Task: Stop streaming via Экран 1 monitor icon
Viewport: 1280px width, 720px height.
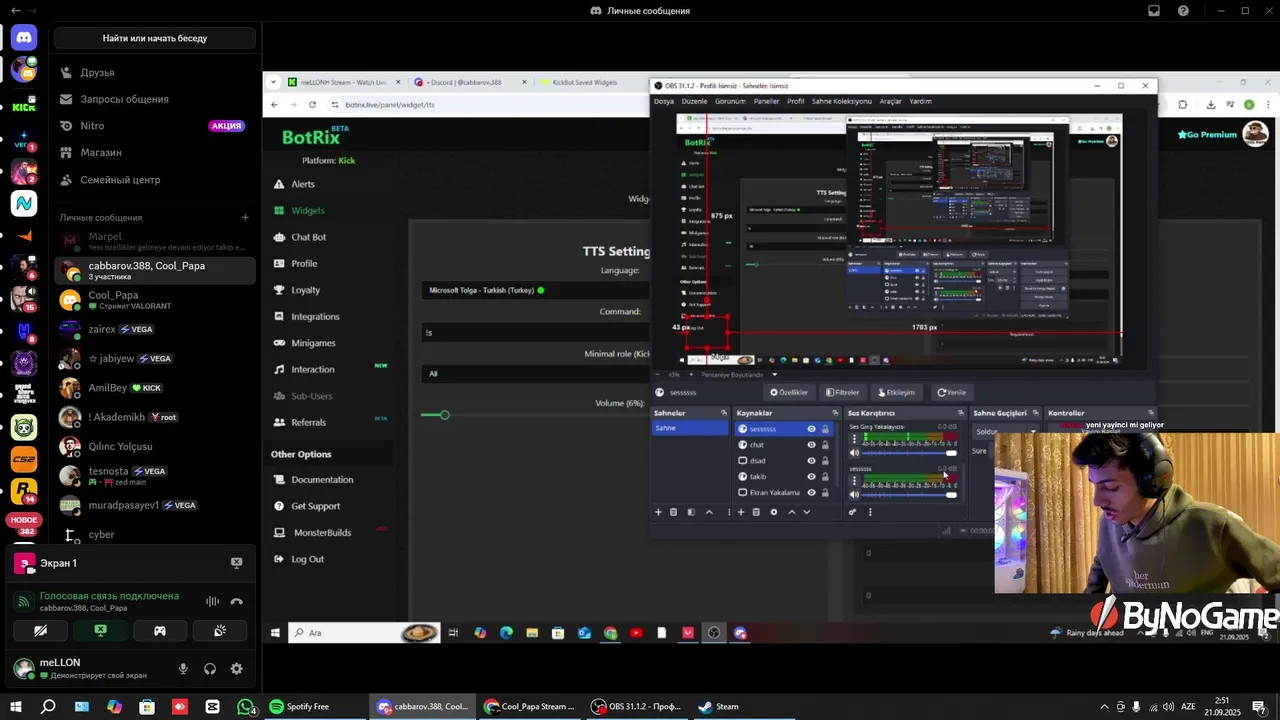Action: click(236, 563)
